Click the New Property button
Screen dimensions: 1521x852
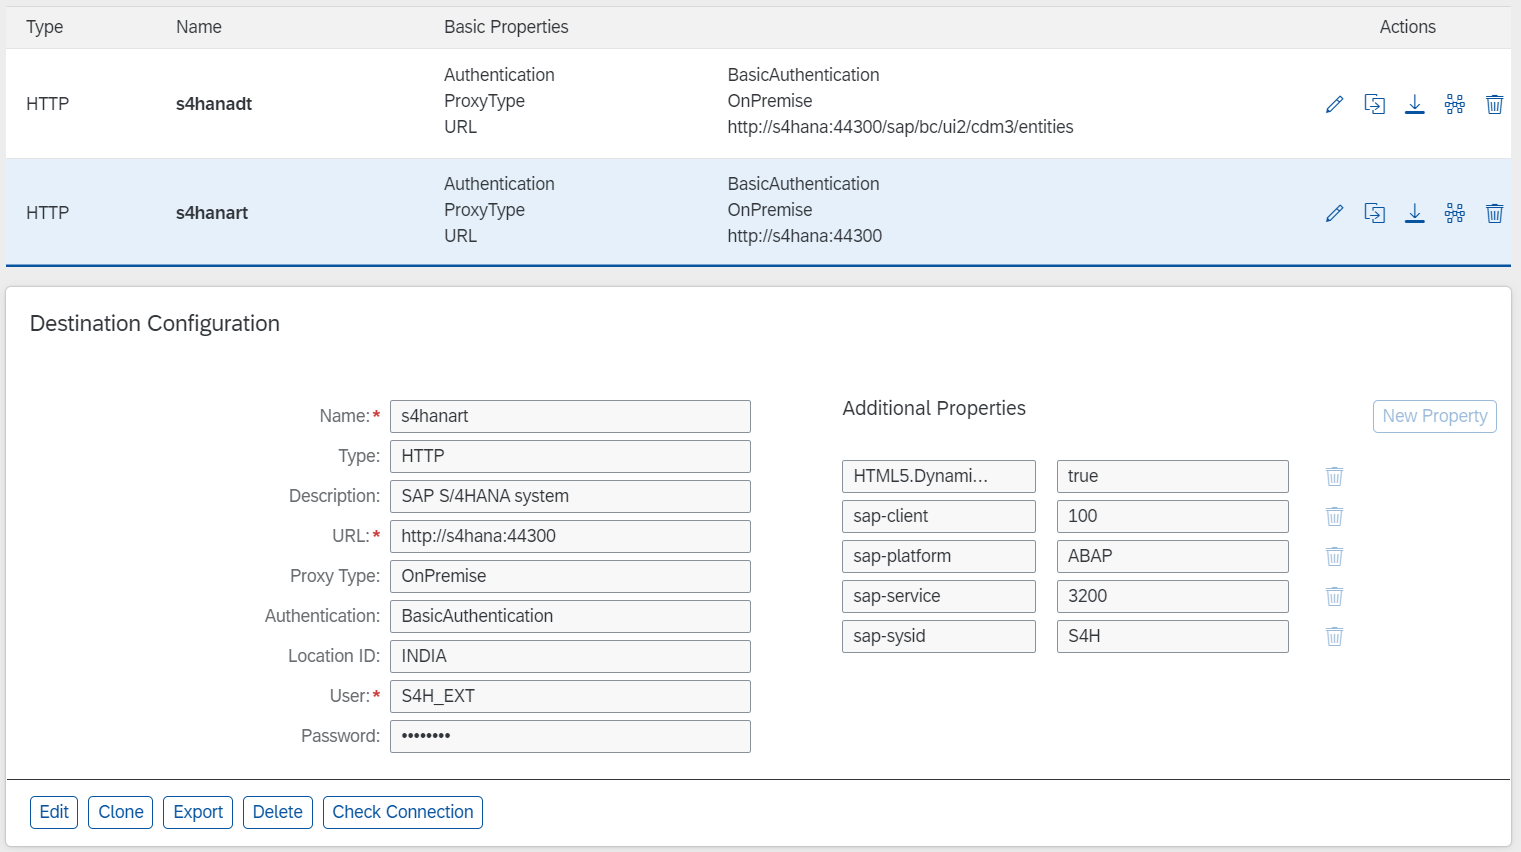click(1434, 416)
